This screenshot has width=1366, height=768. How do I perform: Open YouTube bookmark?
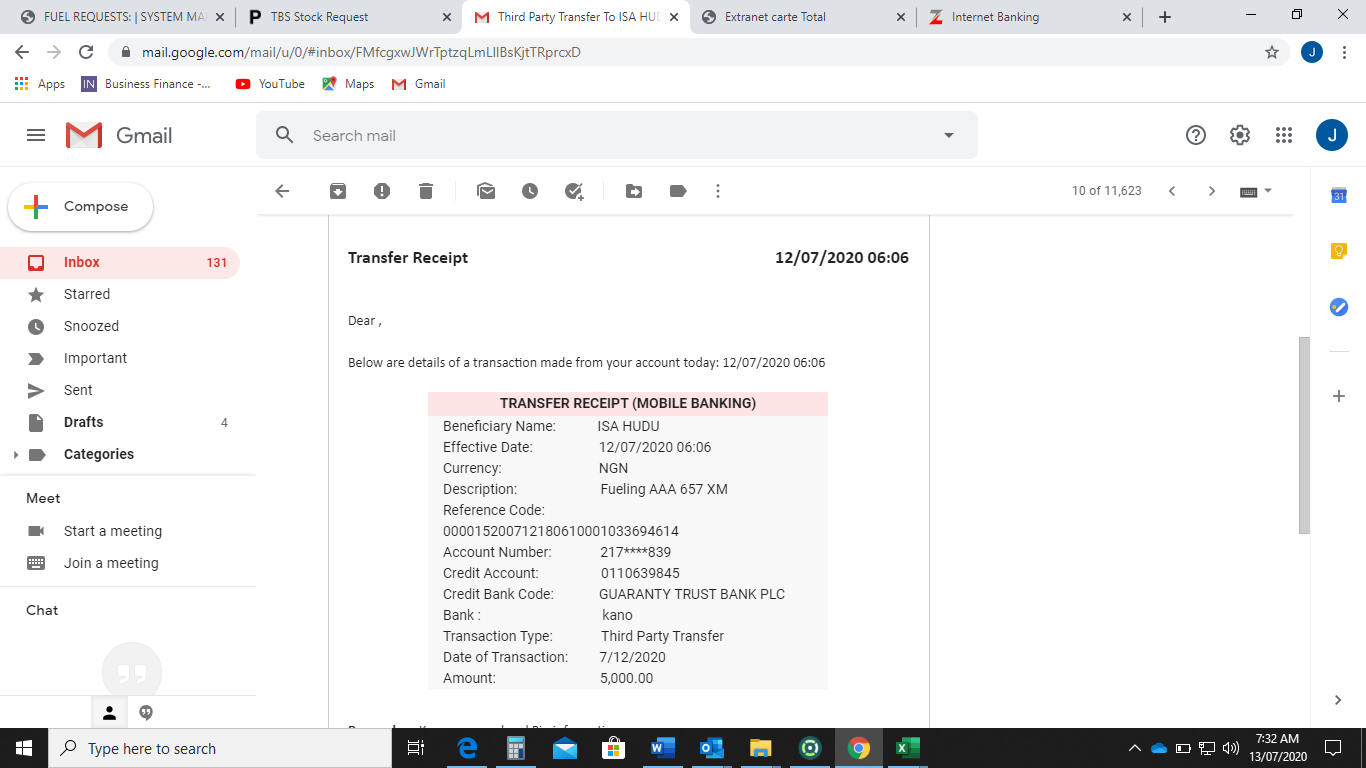[x=270, y=84]
